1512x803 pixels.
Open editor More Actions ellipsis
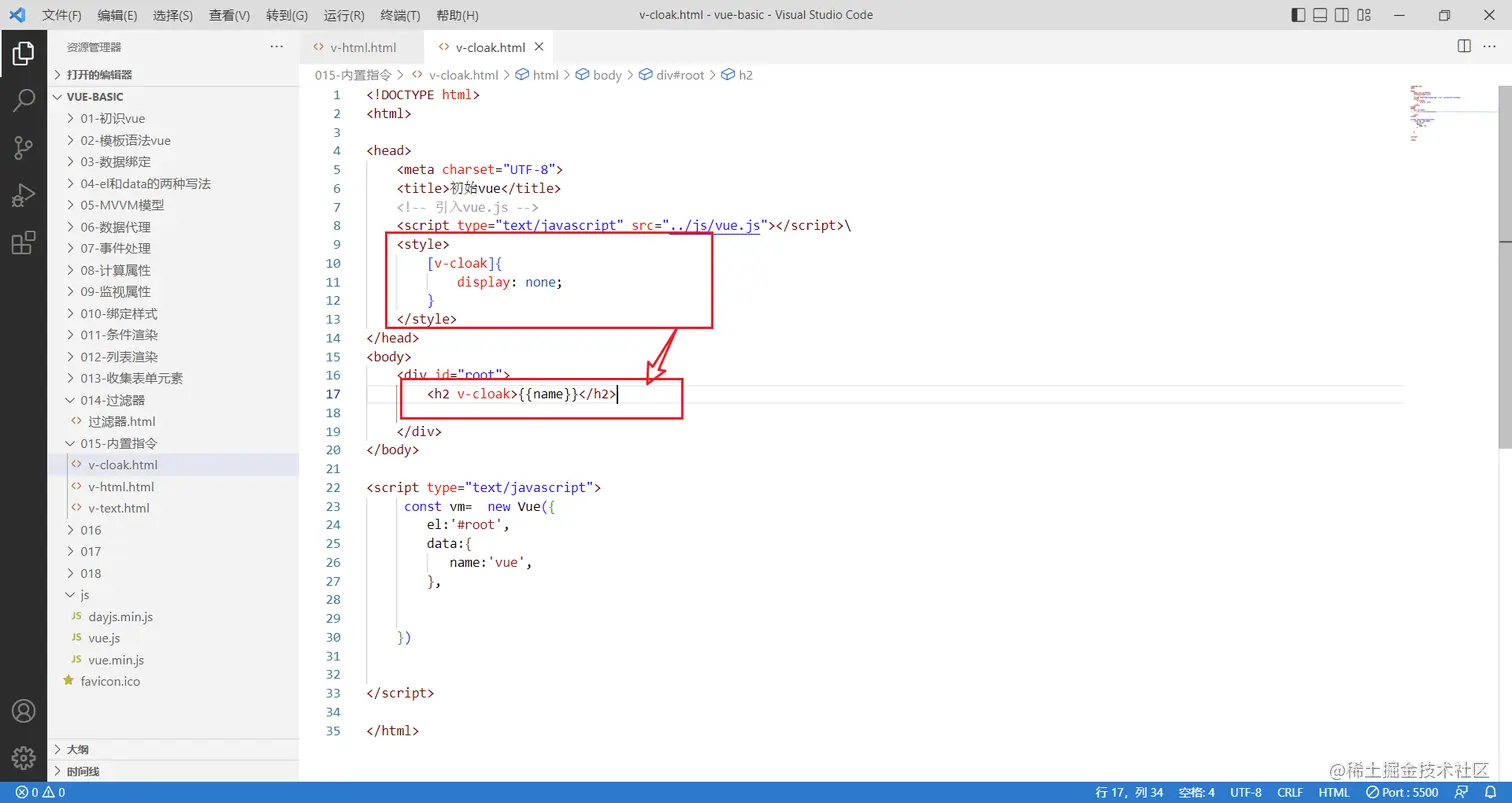1490,46
